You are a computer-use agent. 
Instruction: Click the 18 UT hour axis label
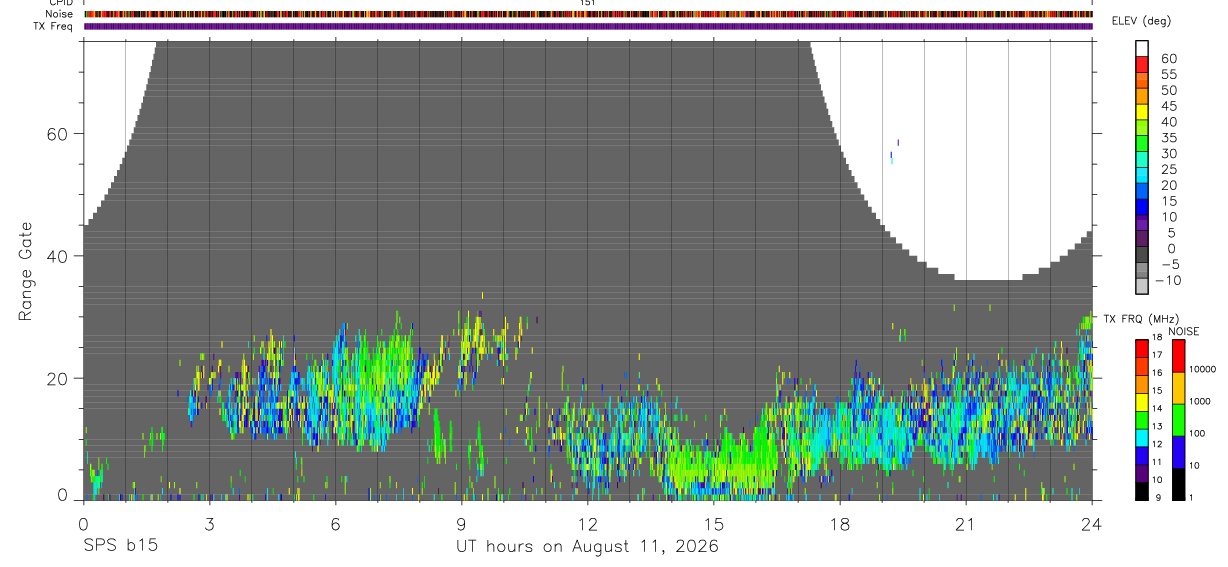click(839, 524)
